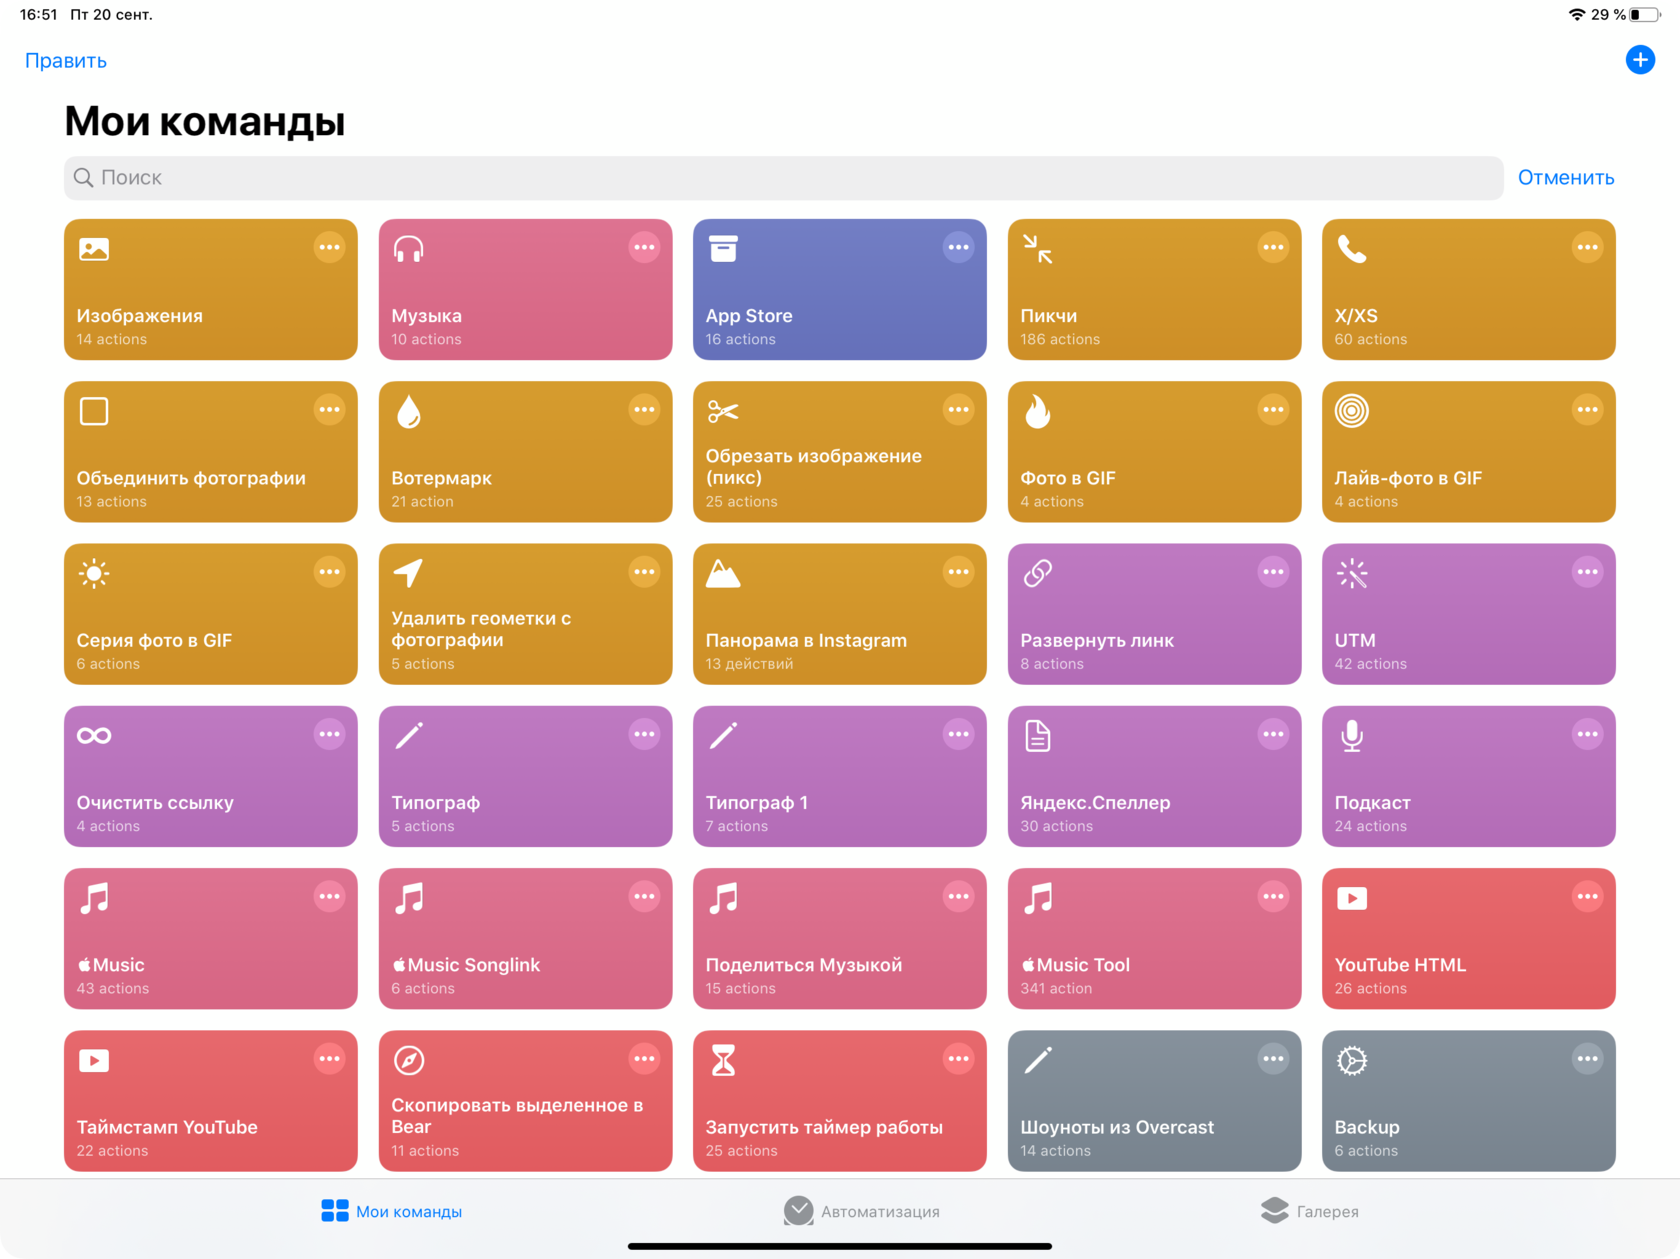Open options for Поделиться Музыкой shortcut

pyautogui.click(x=958, y=896)
